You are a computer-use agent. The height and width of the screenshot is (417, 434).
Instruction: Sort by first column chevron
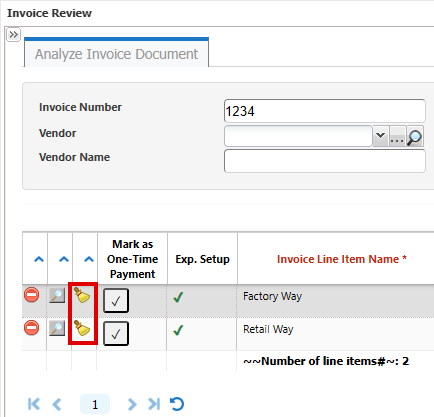(39, 259)
